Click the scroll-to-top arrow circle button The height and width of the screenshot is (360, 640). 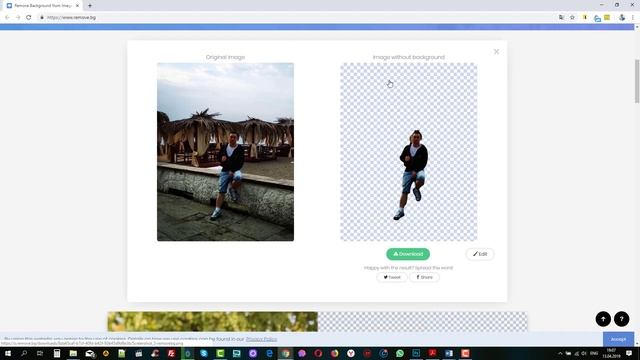[x=603, y=319]
